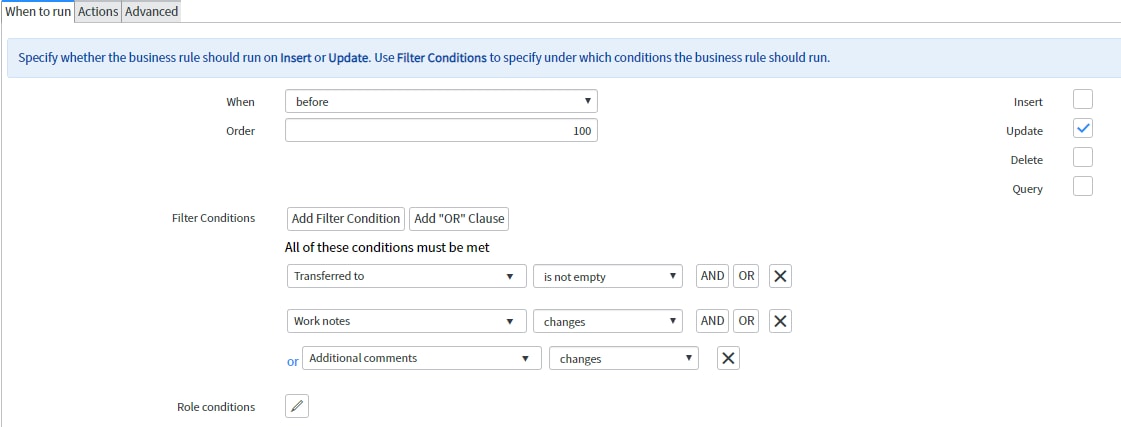This screenshot has width=1121, height=427.
Task: Click the Add Filter Condition button
Action: 346,219
